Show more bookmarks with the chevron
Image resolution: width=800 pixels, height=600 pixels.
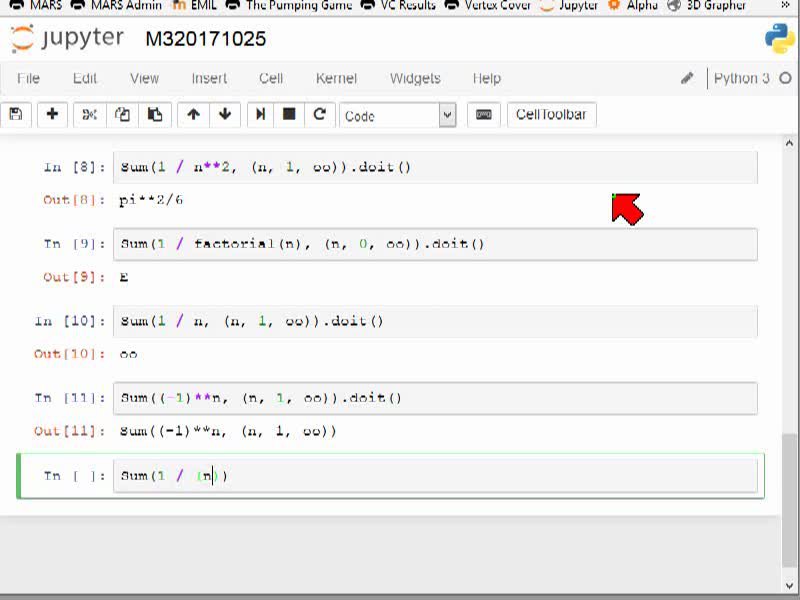point(785,5)
